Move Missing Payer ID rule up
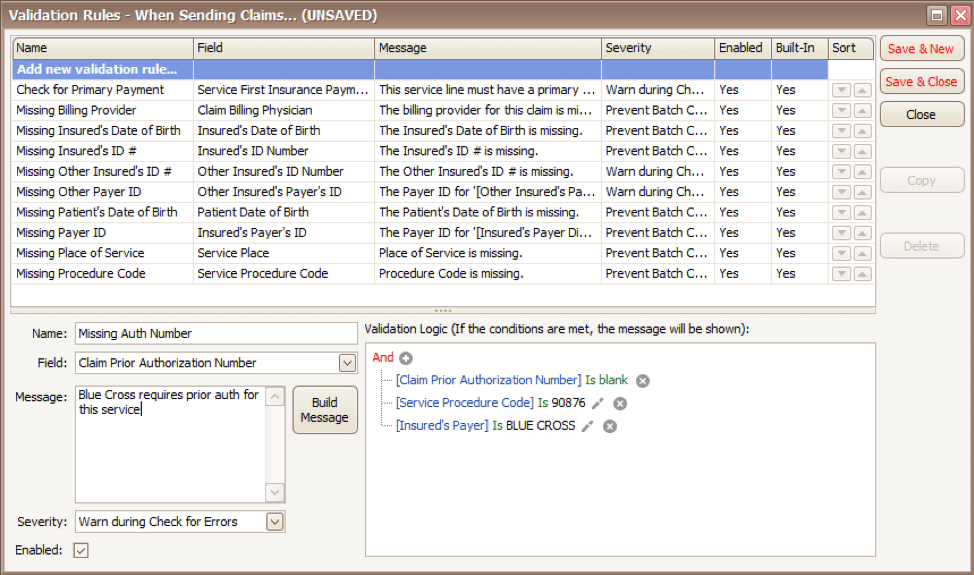The height and width of the screenshot is (575, 974). (x=862, y=233)
